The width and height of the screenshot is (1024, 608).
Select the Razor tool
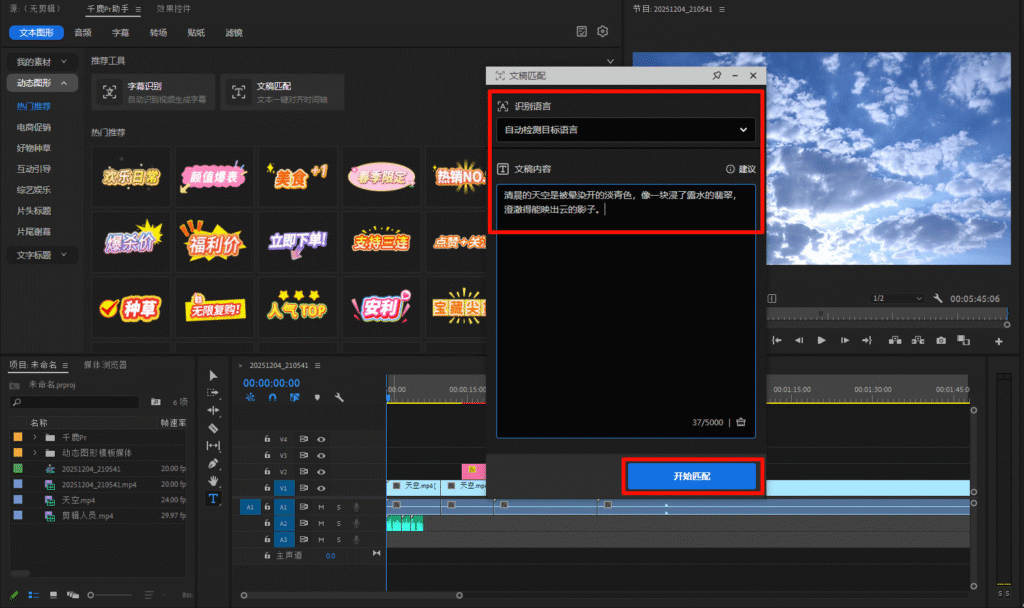[x=213, y=427]
